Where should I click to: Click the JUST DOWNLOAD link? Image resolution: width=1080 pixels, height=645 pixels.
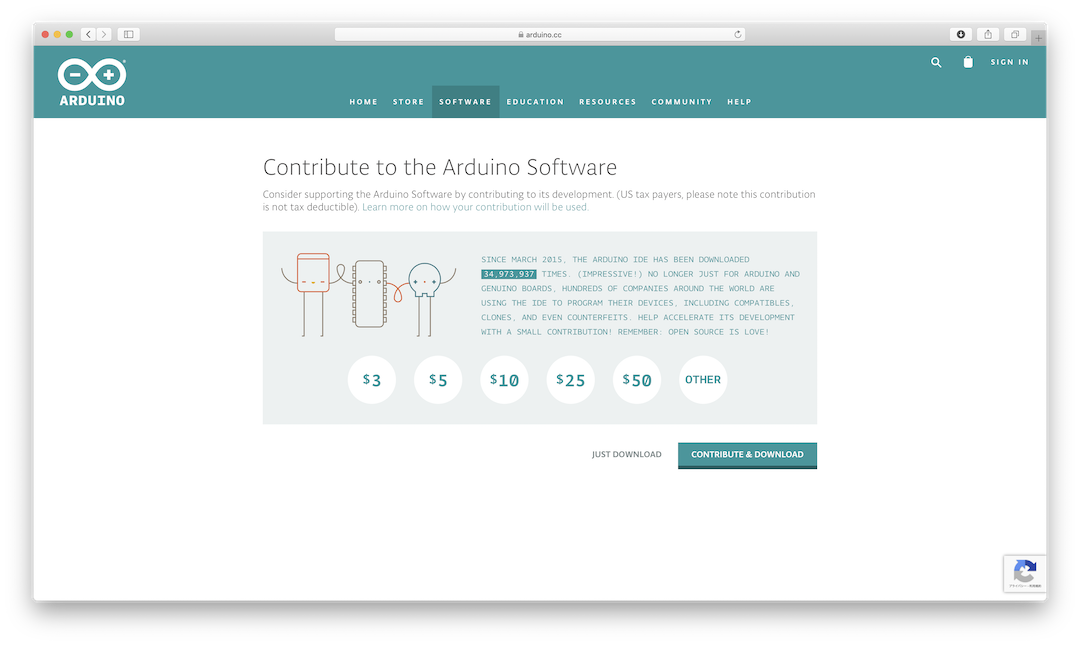[626, 455]
